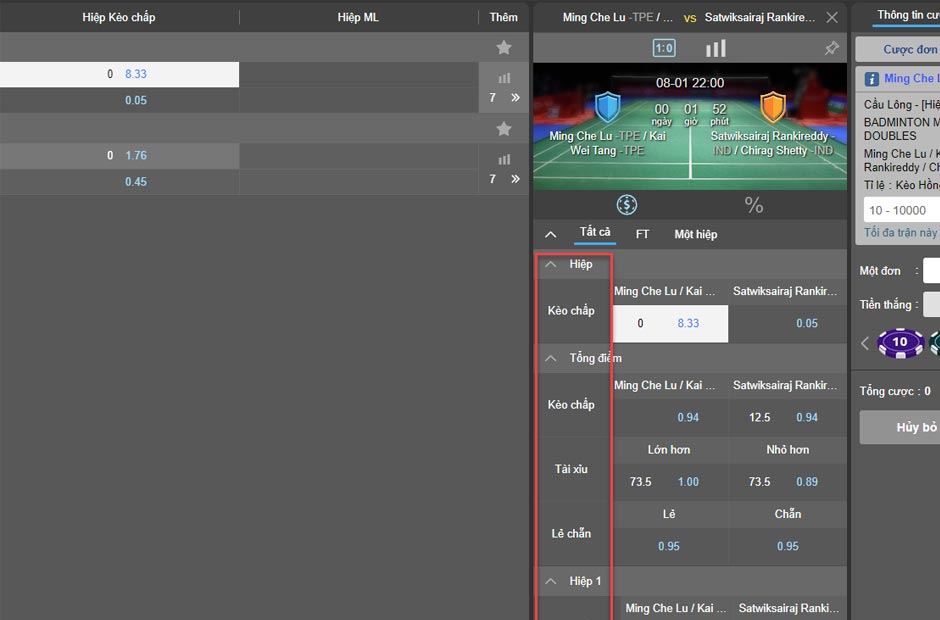The height and width of the screenshot is (620, 940).
Task: Select the Cược đơn tab
Action: (898, 49)
